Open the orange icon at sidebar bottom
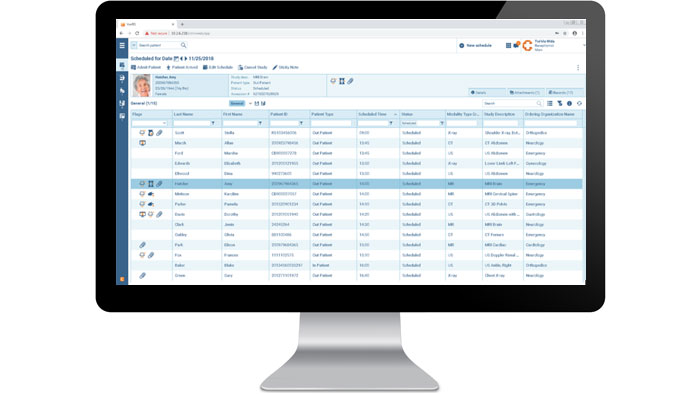 [122, 279]
